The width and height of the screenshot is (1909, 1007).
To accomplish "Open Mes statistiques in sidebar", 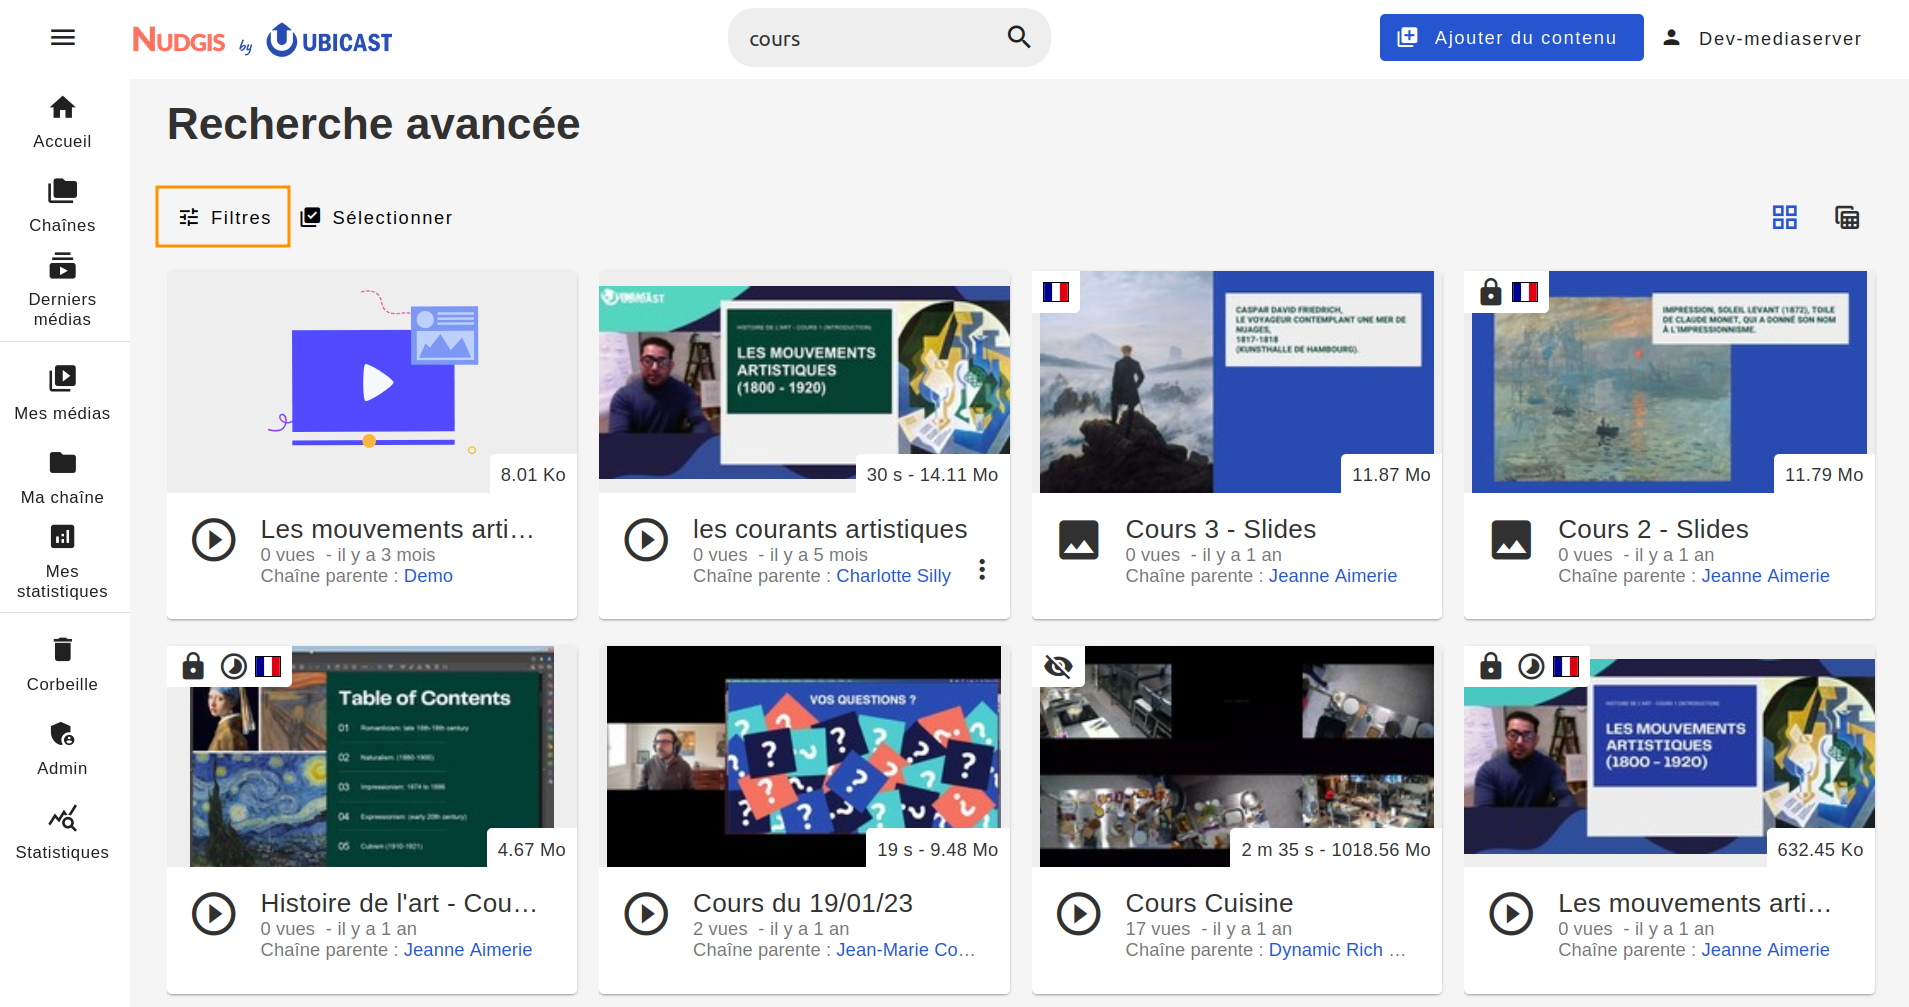I will [x=63, y=562].
